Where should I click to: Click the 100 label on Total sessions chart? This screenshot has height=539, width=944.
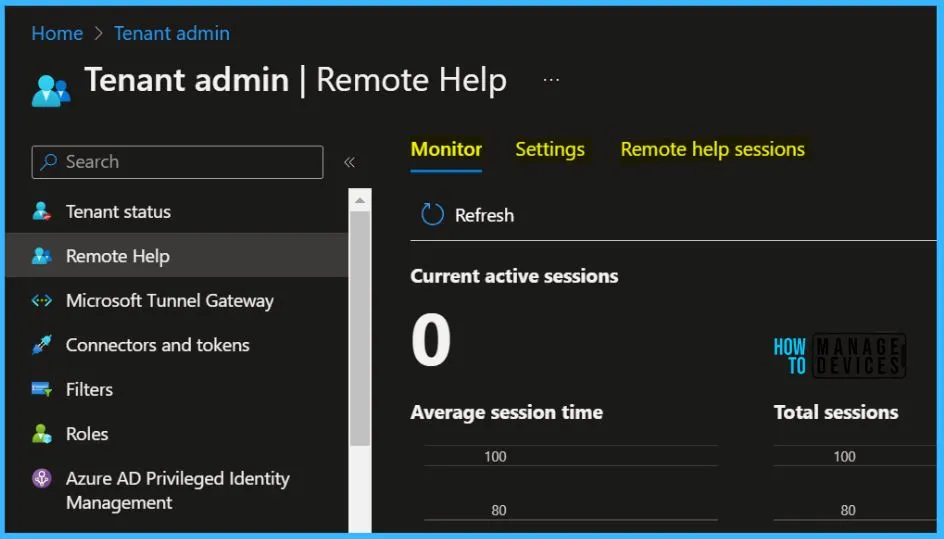point(844,456)
